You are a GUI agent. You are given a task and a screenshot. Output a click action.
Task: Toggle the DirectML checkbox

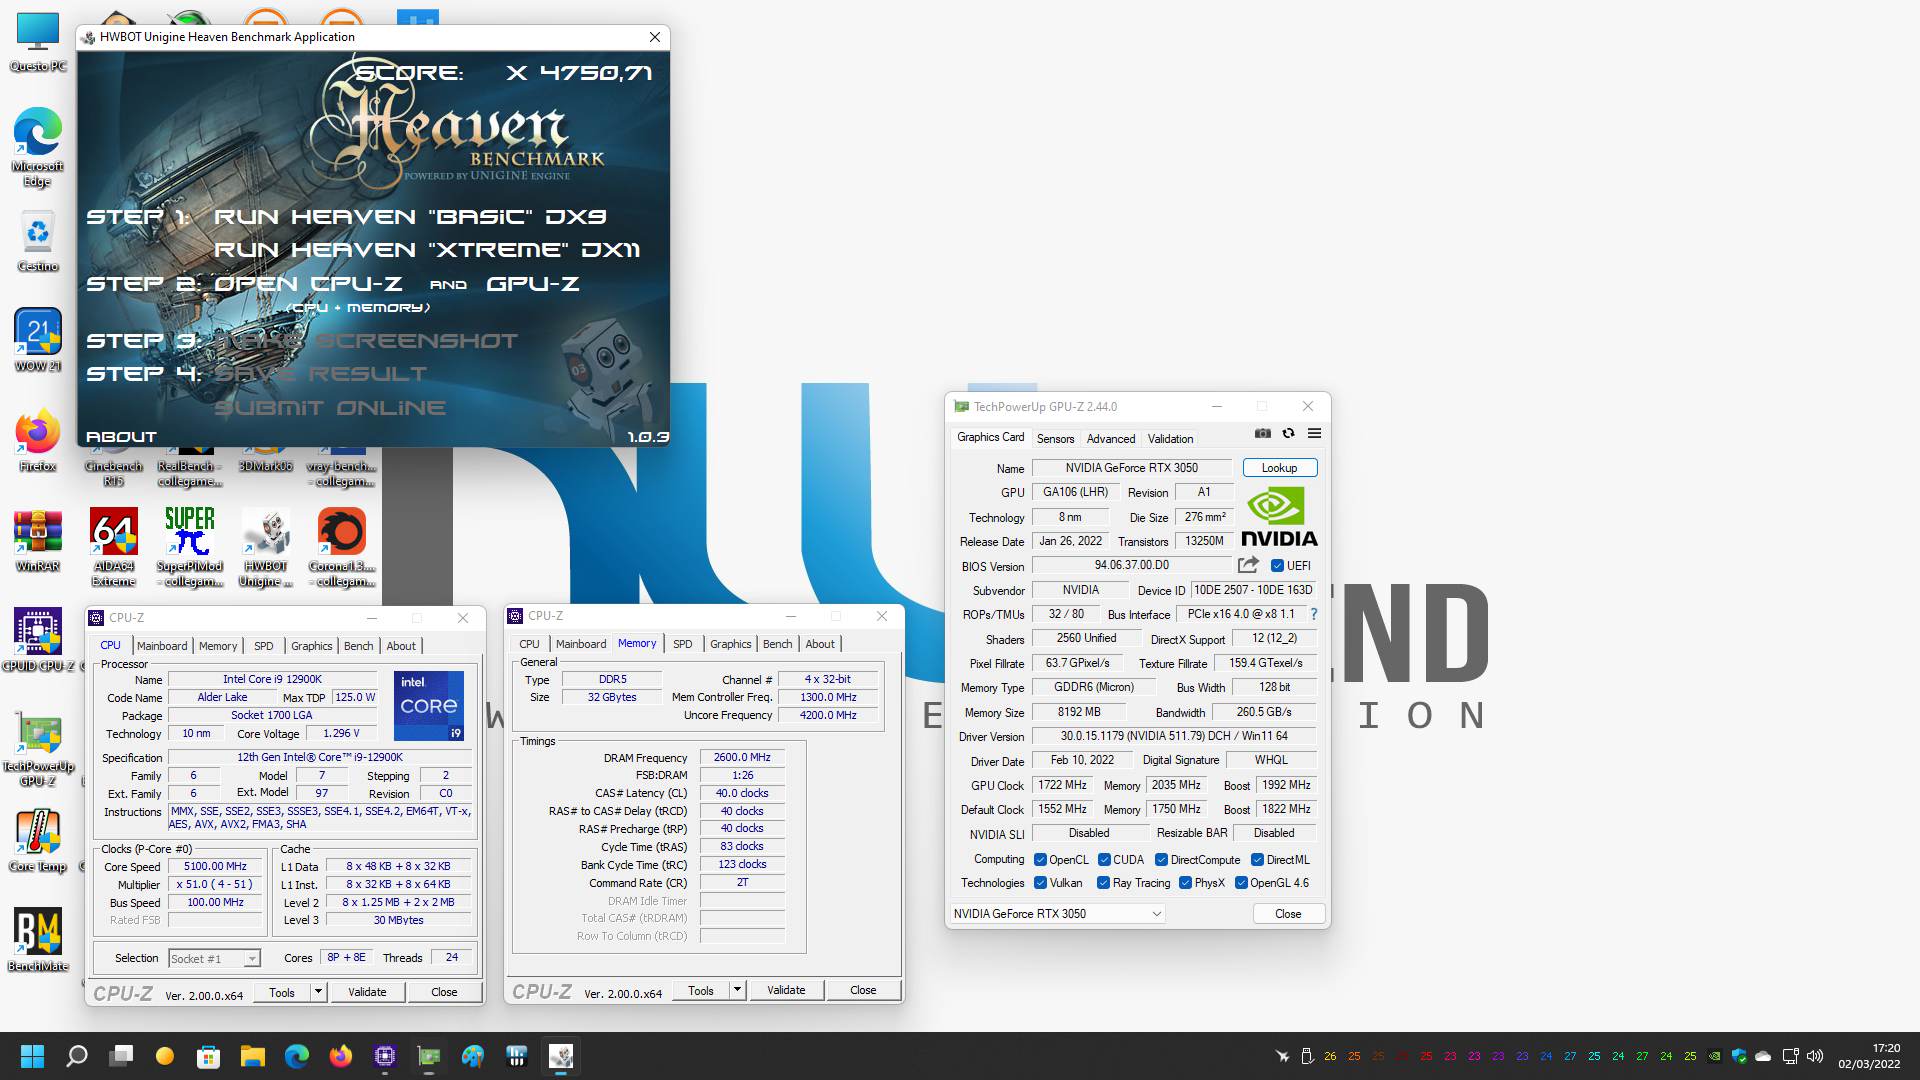[x=1257, y=860]
